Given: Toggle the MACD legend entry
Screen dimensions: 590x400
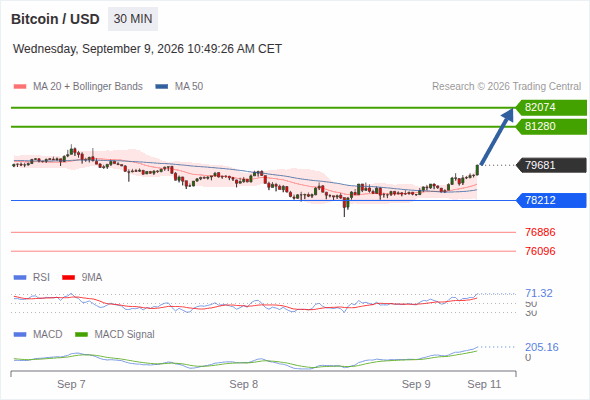Looking at the screenshot, I should [38, 334].
